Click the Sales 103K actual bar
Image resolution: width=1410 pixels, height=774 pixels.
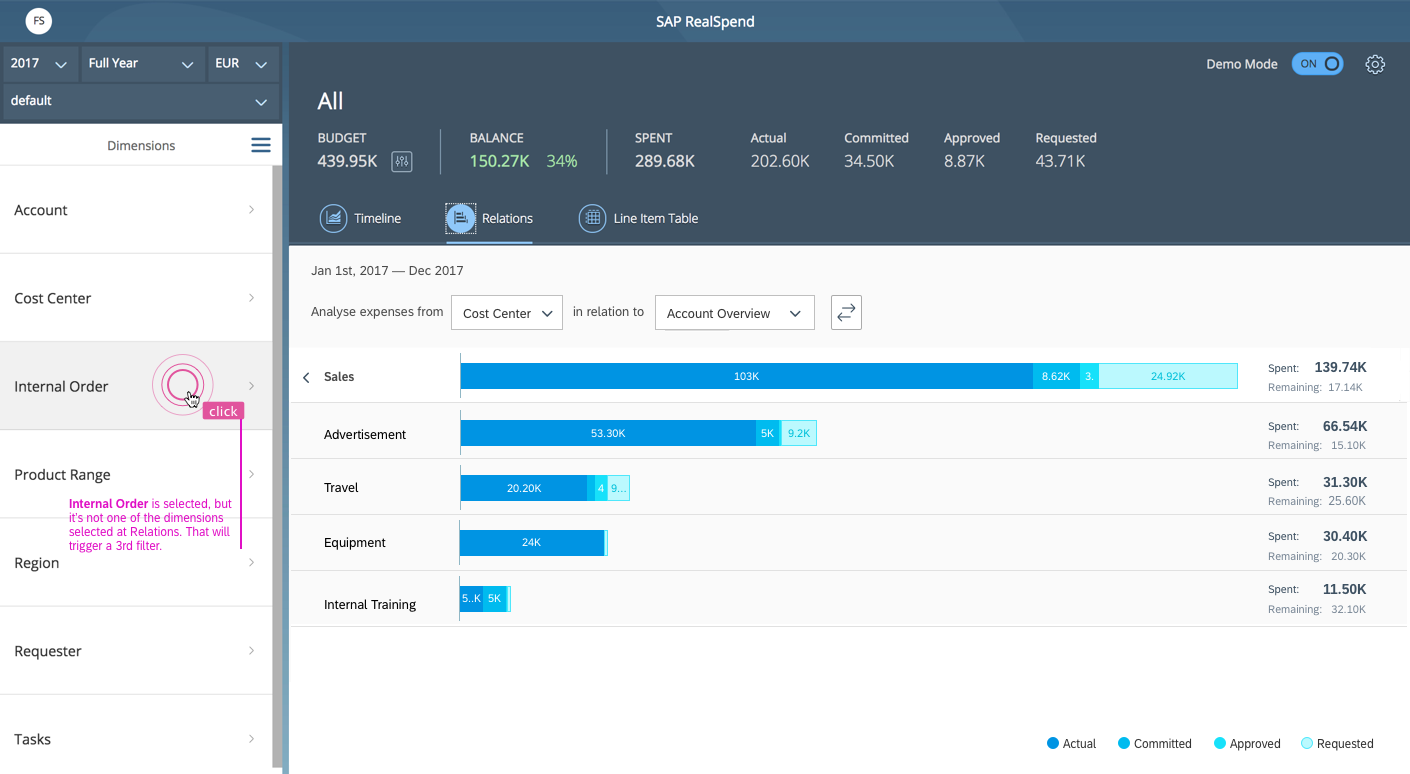click(747, 376)
